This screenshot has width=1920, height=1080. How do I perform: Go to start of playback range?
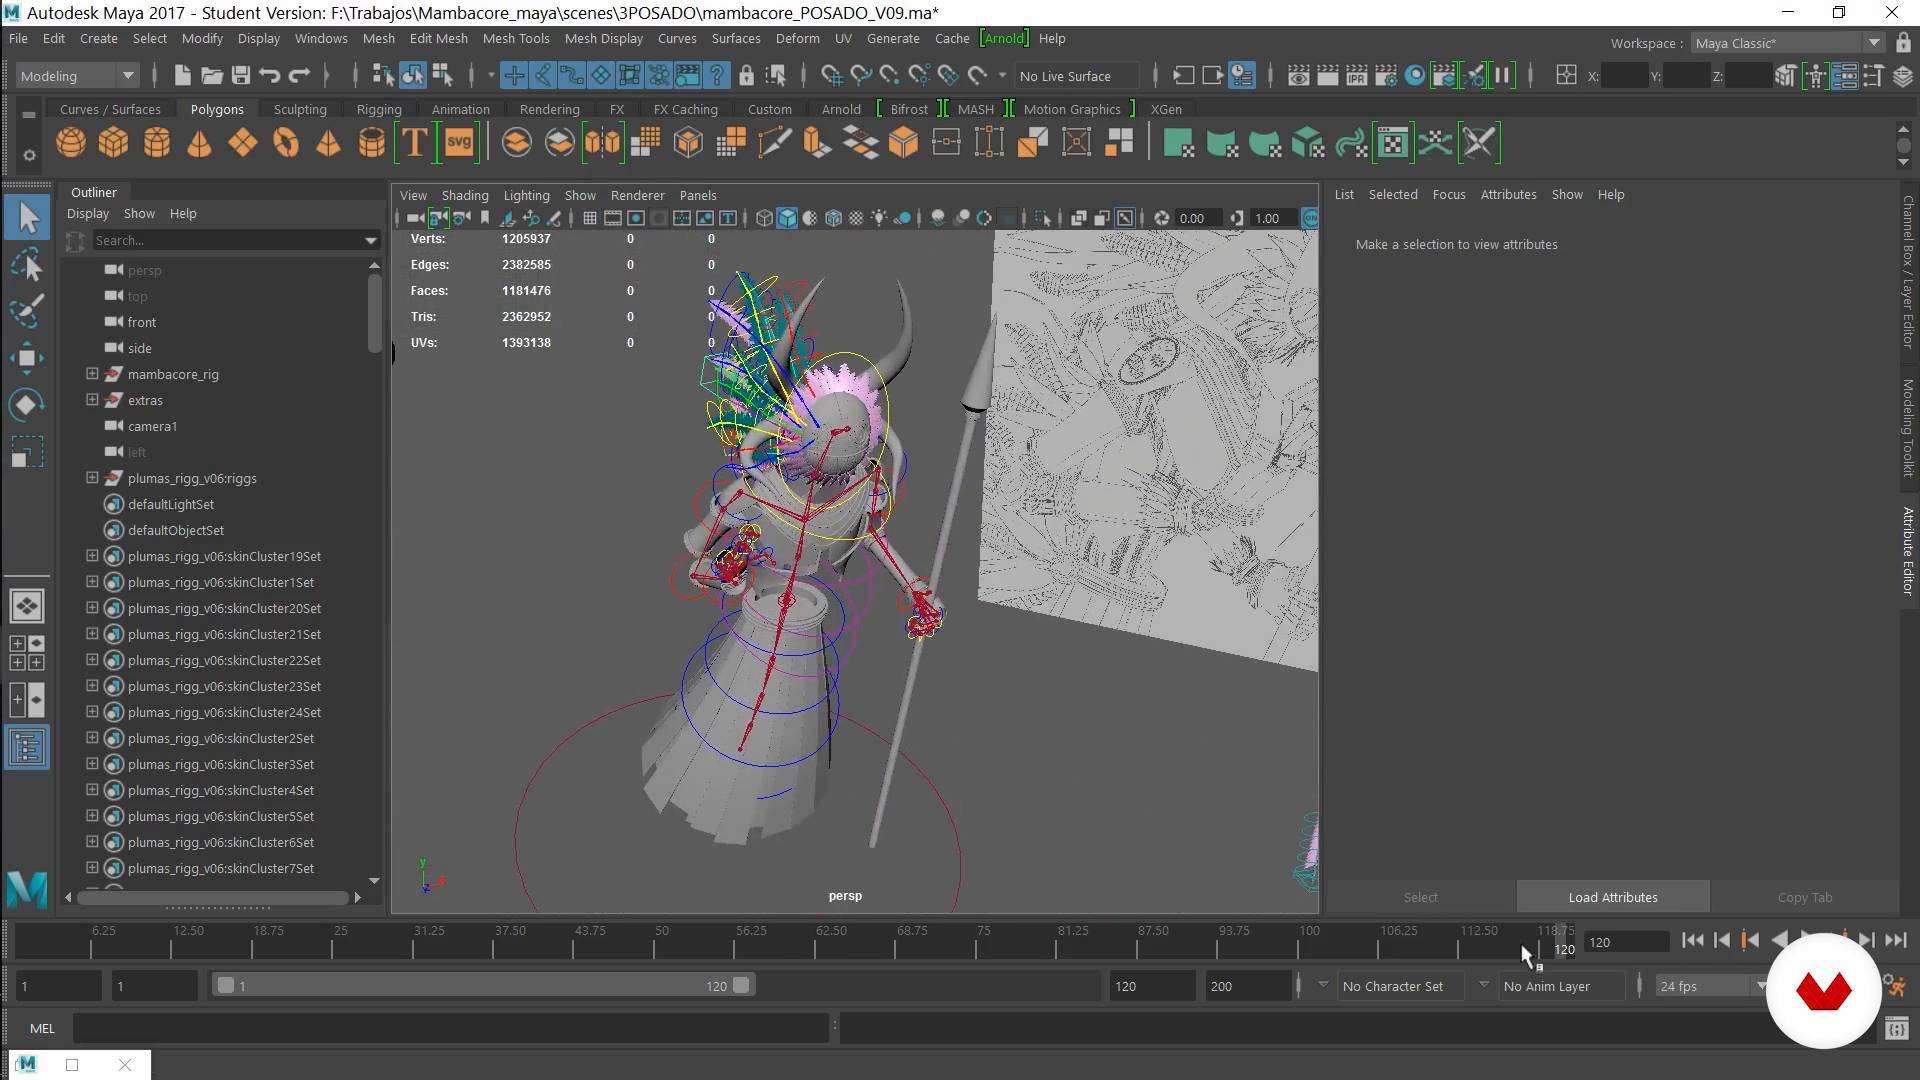click(1692, 940)
